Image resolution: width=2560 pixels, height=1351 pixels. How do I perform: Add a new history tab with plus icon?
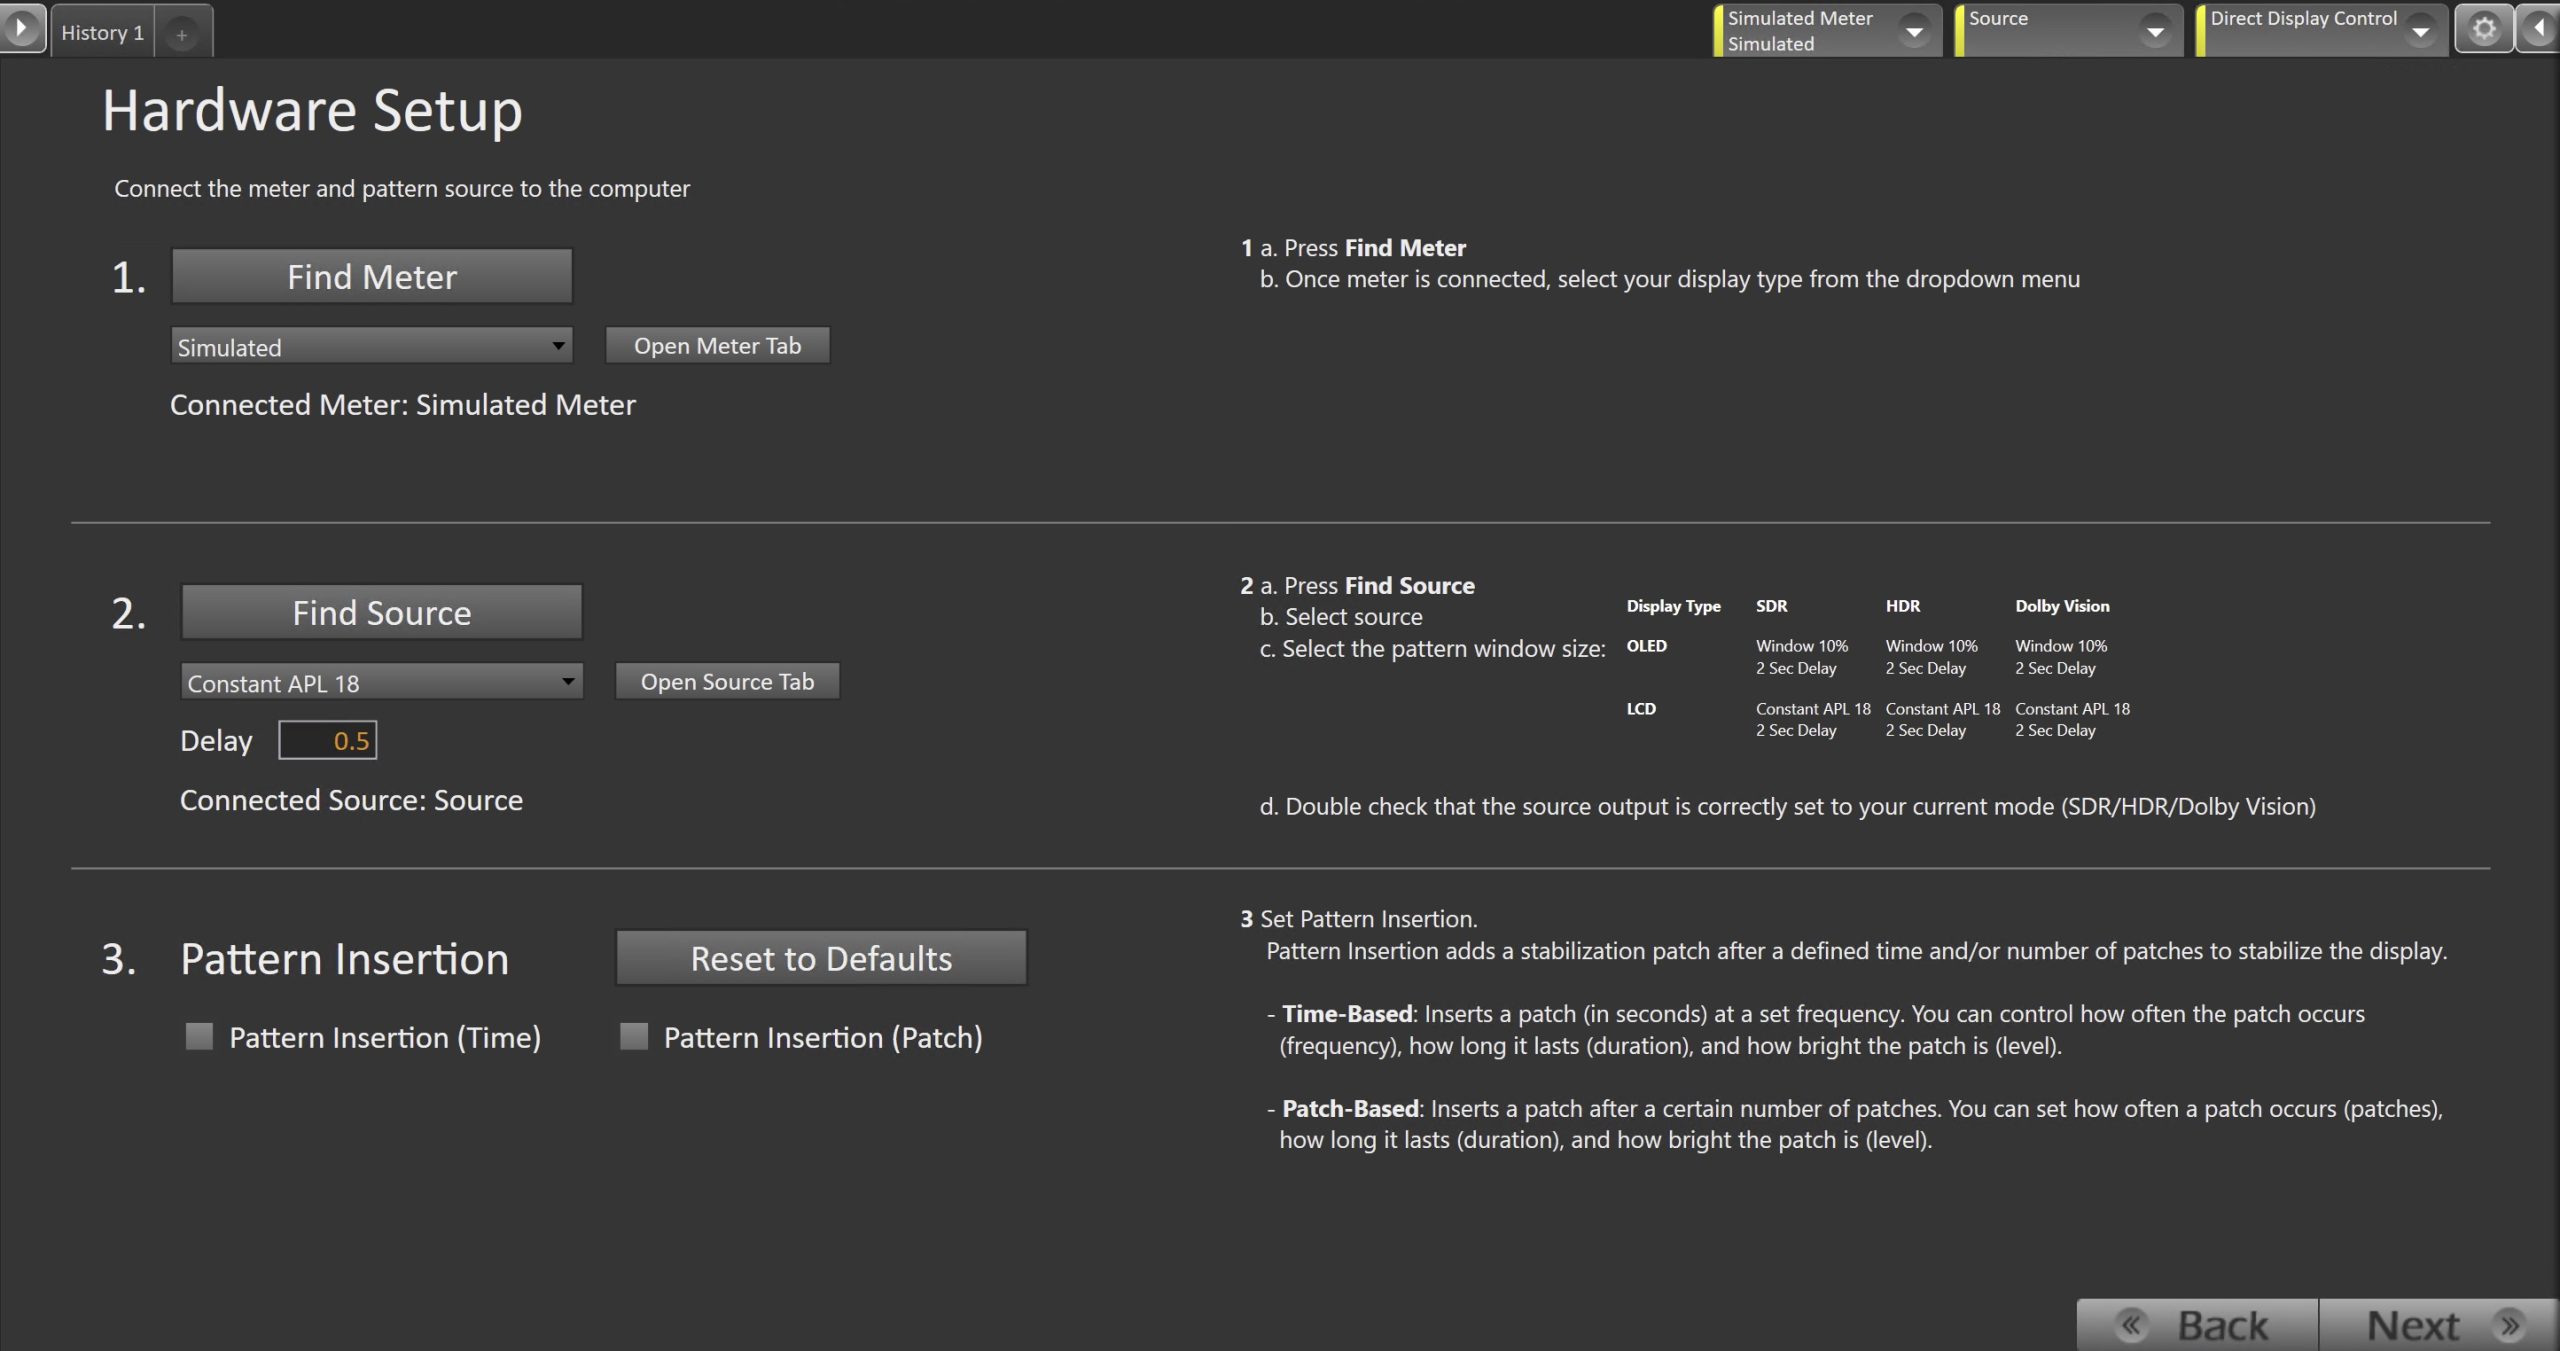[x=182, y=34]
